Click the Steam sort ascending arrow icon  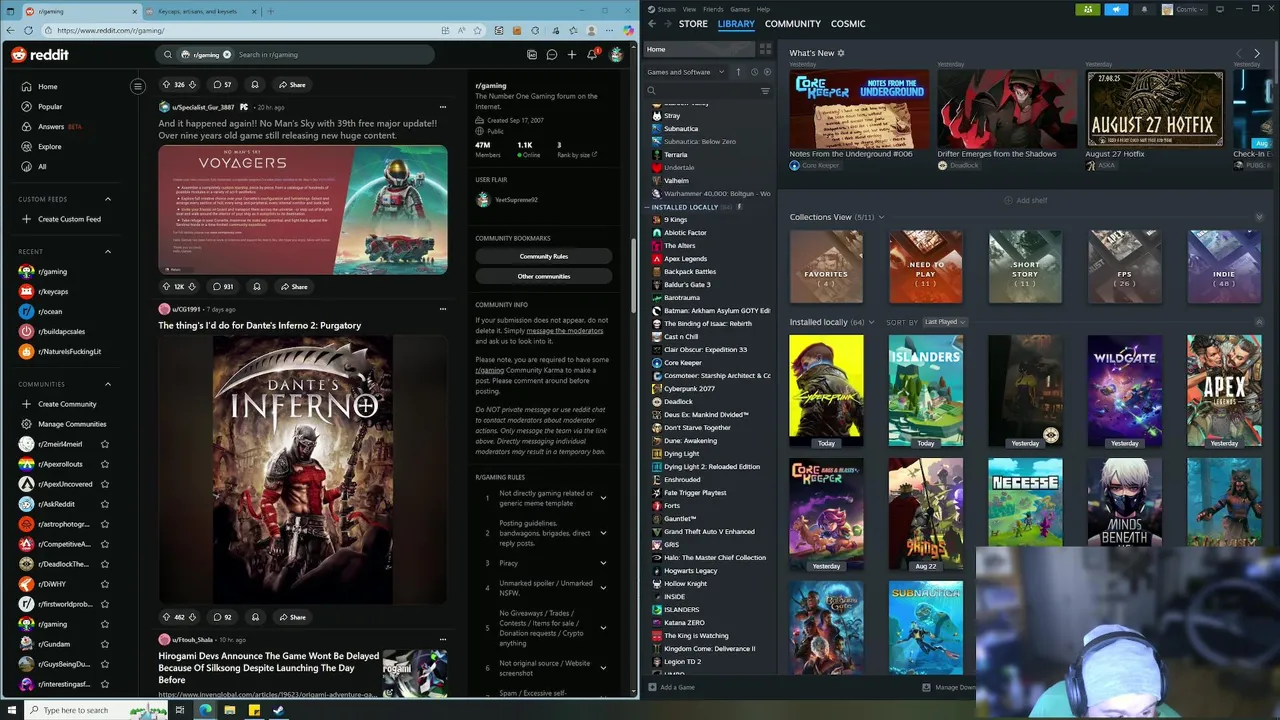pos(739,72)
